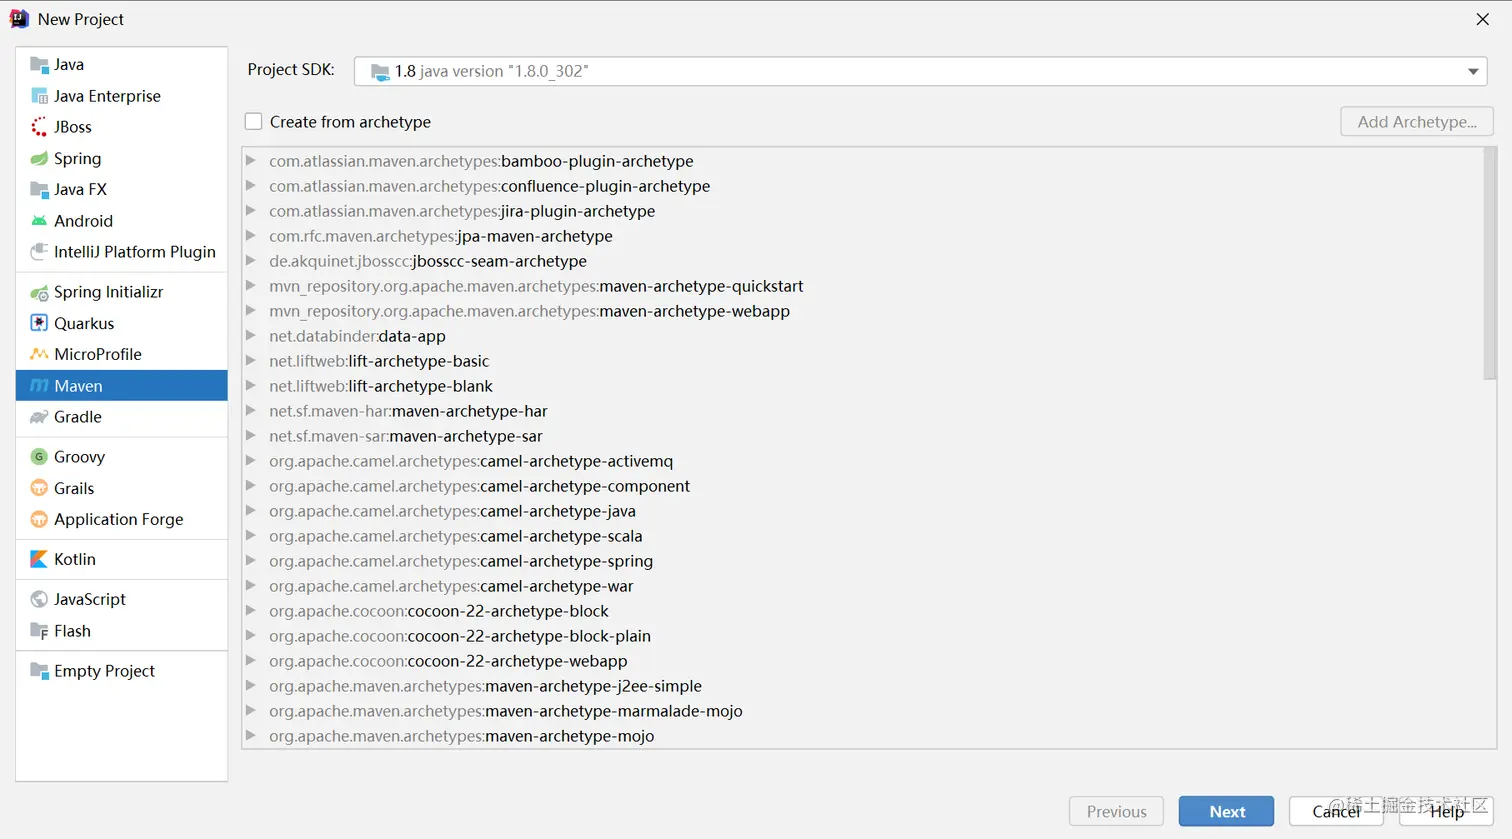The height and width of the screenshot is (839, 1512).
Task: Expand maven-archetype-quickstart node
Action: point(251,285)
